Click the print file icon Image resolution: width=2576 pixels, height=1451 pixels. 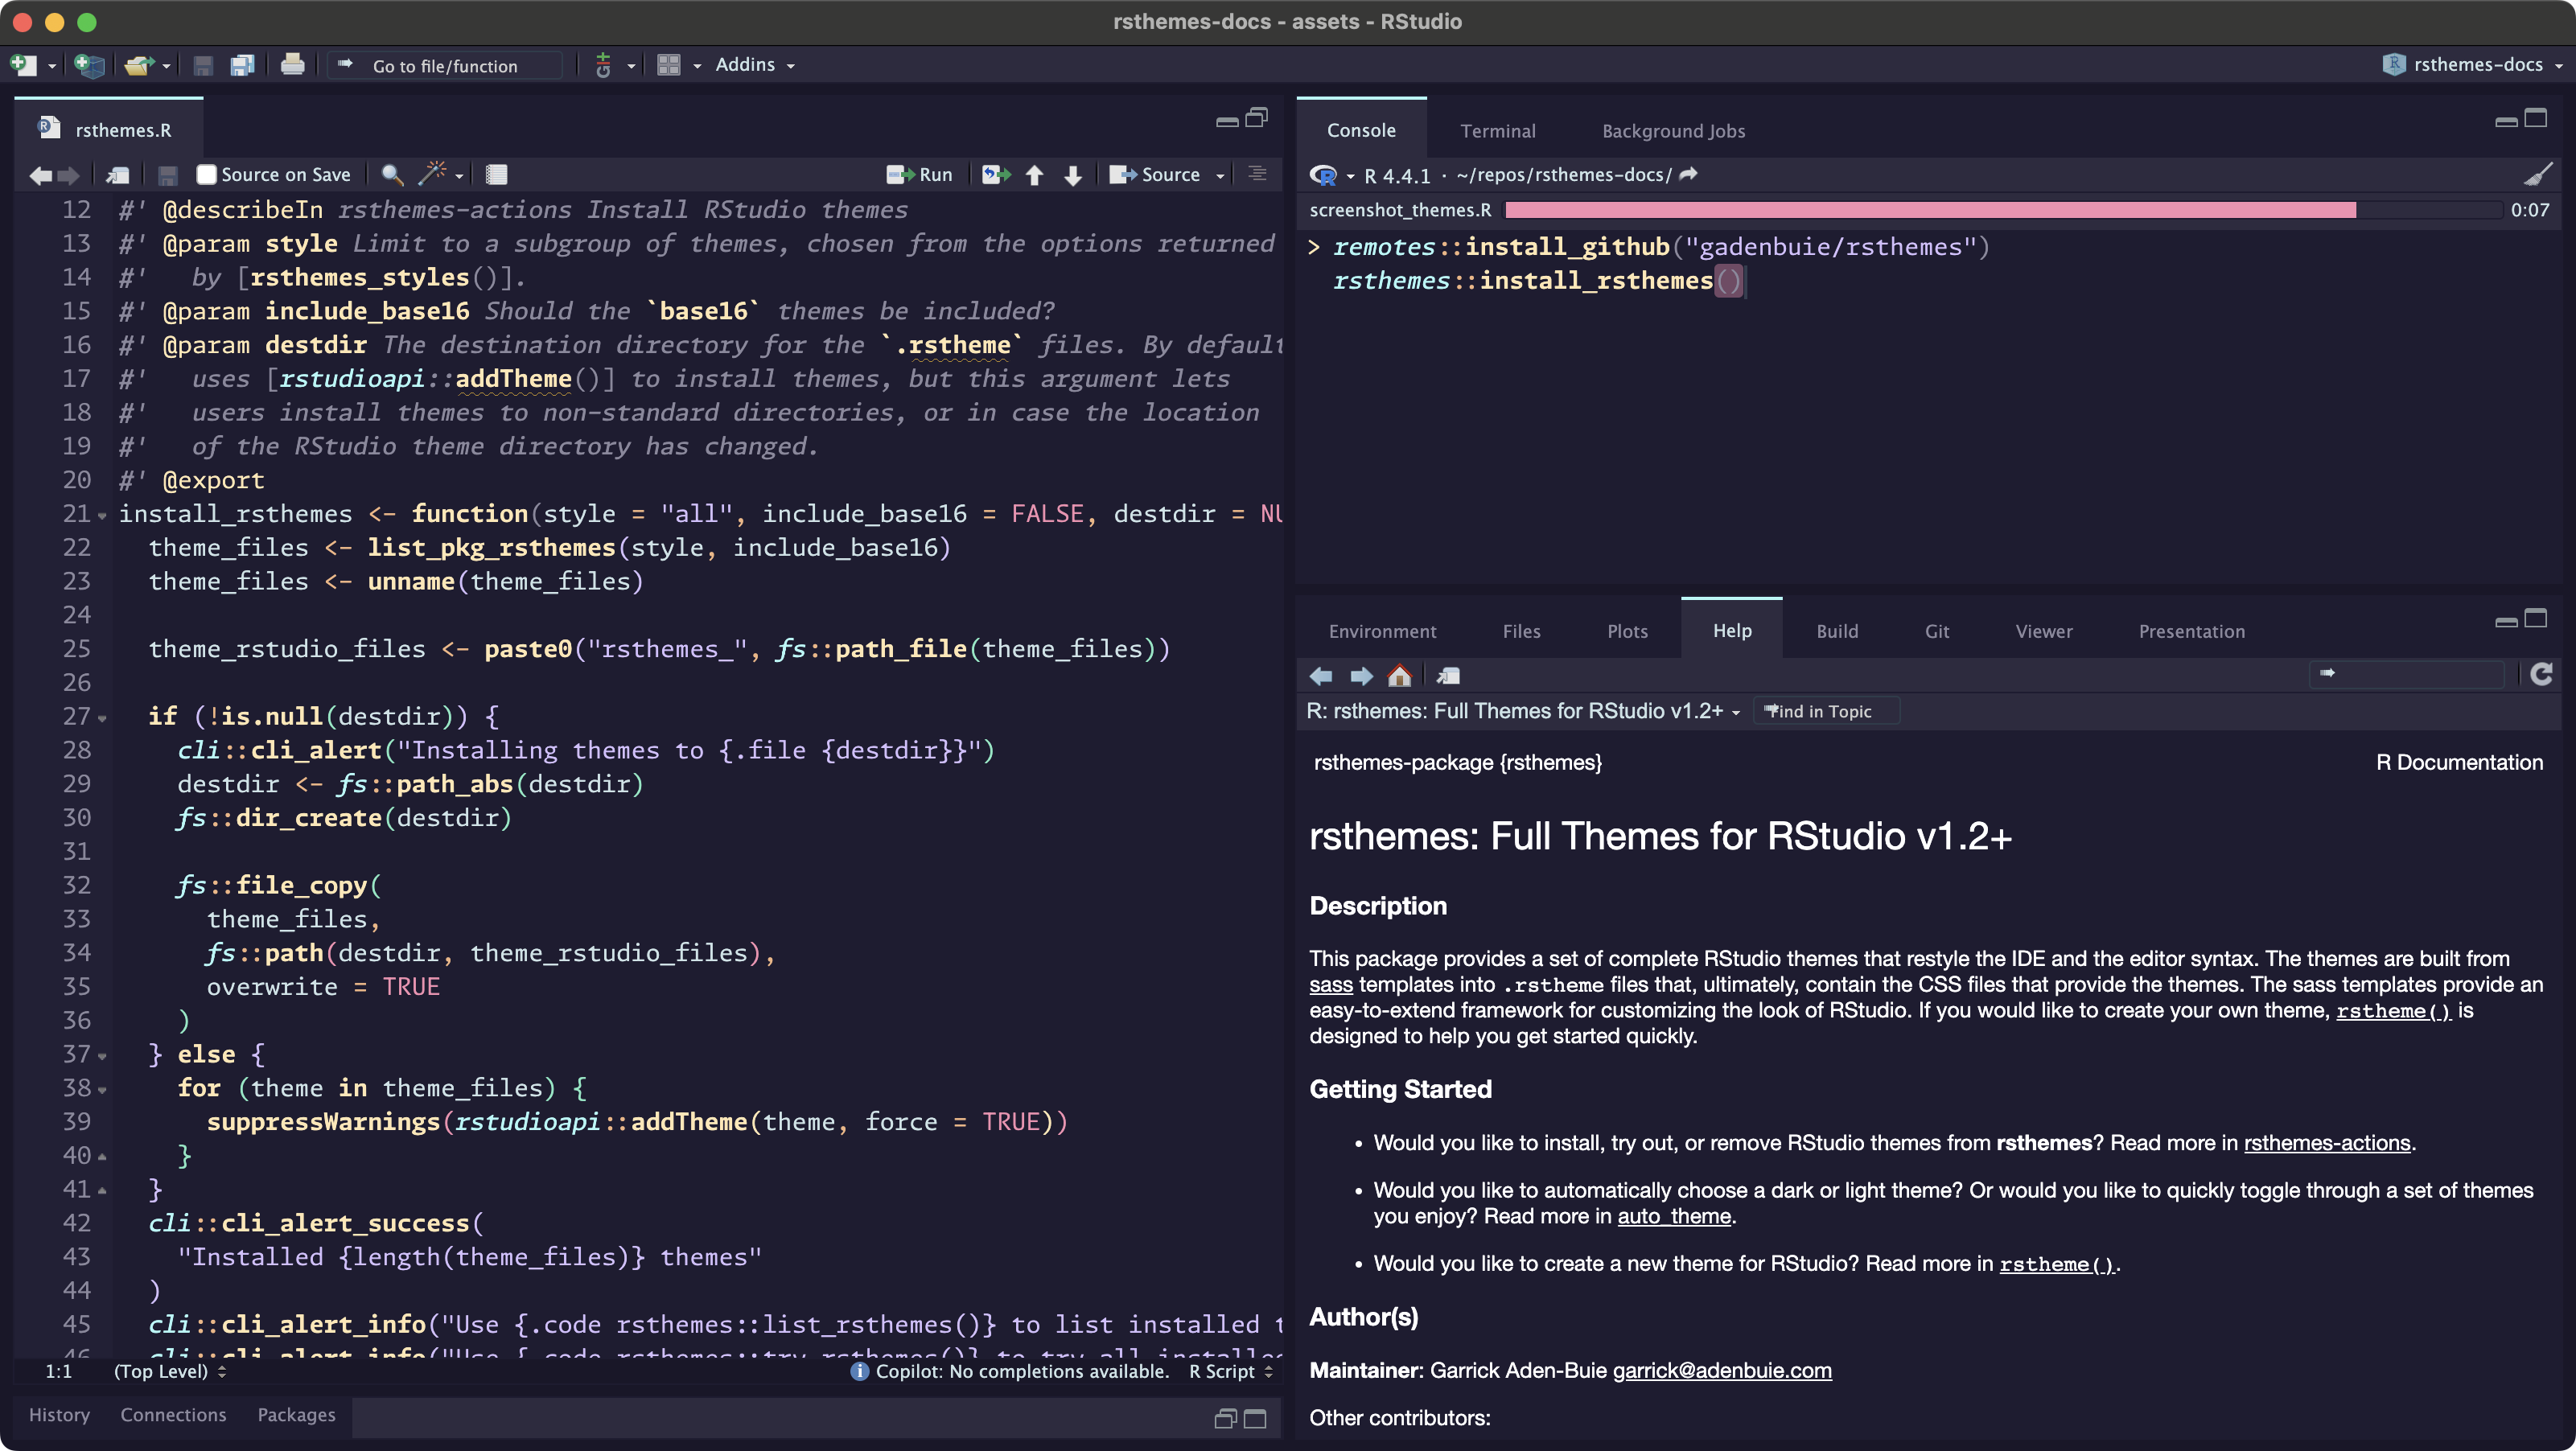click(x=292, y=65)
